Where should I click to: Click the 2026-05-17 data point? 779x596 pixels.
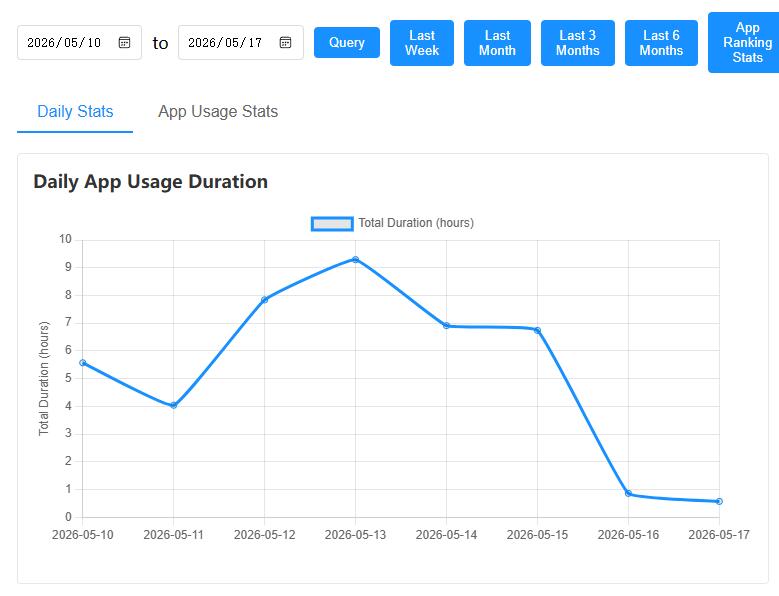point(719,502)
